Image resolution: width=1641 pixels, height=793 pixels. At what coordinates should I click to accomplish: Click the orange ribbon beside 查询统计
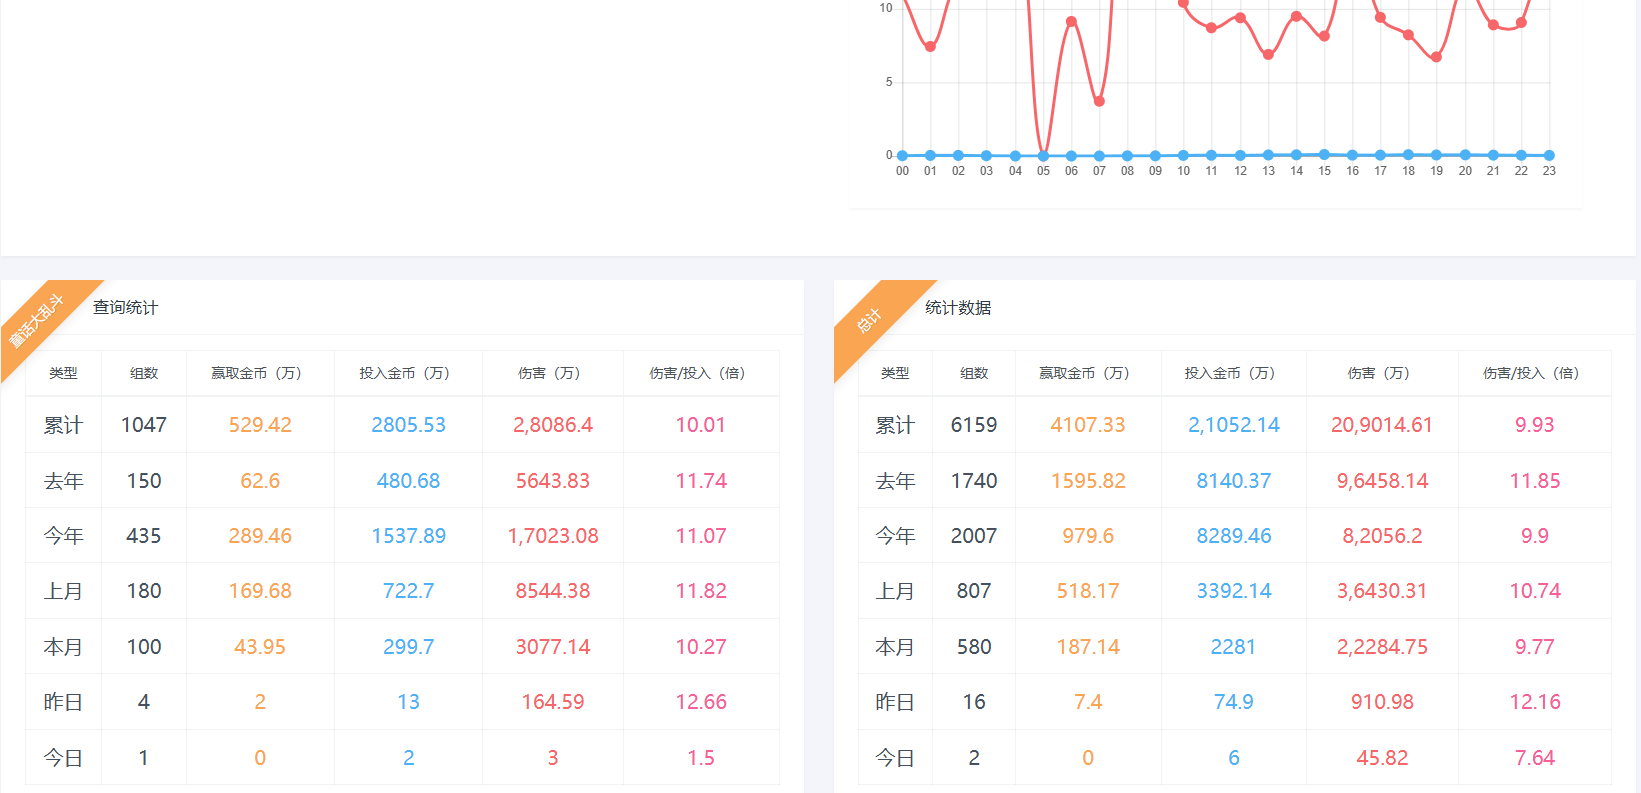click(36, 321)
